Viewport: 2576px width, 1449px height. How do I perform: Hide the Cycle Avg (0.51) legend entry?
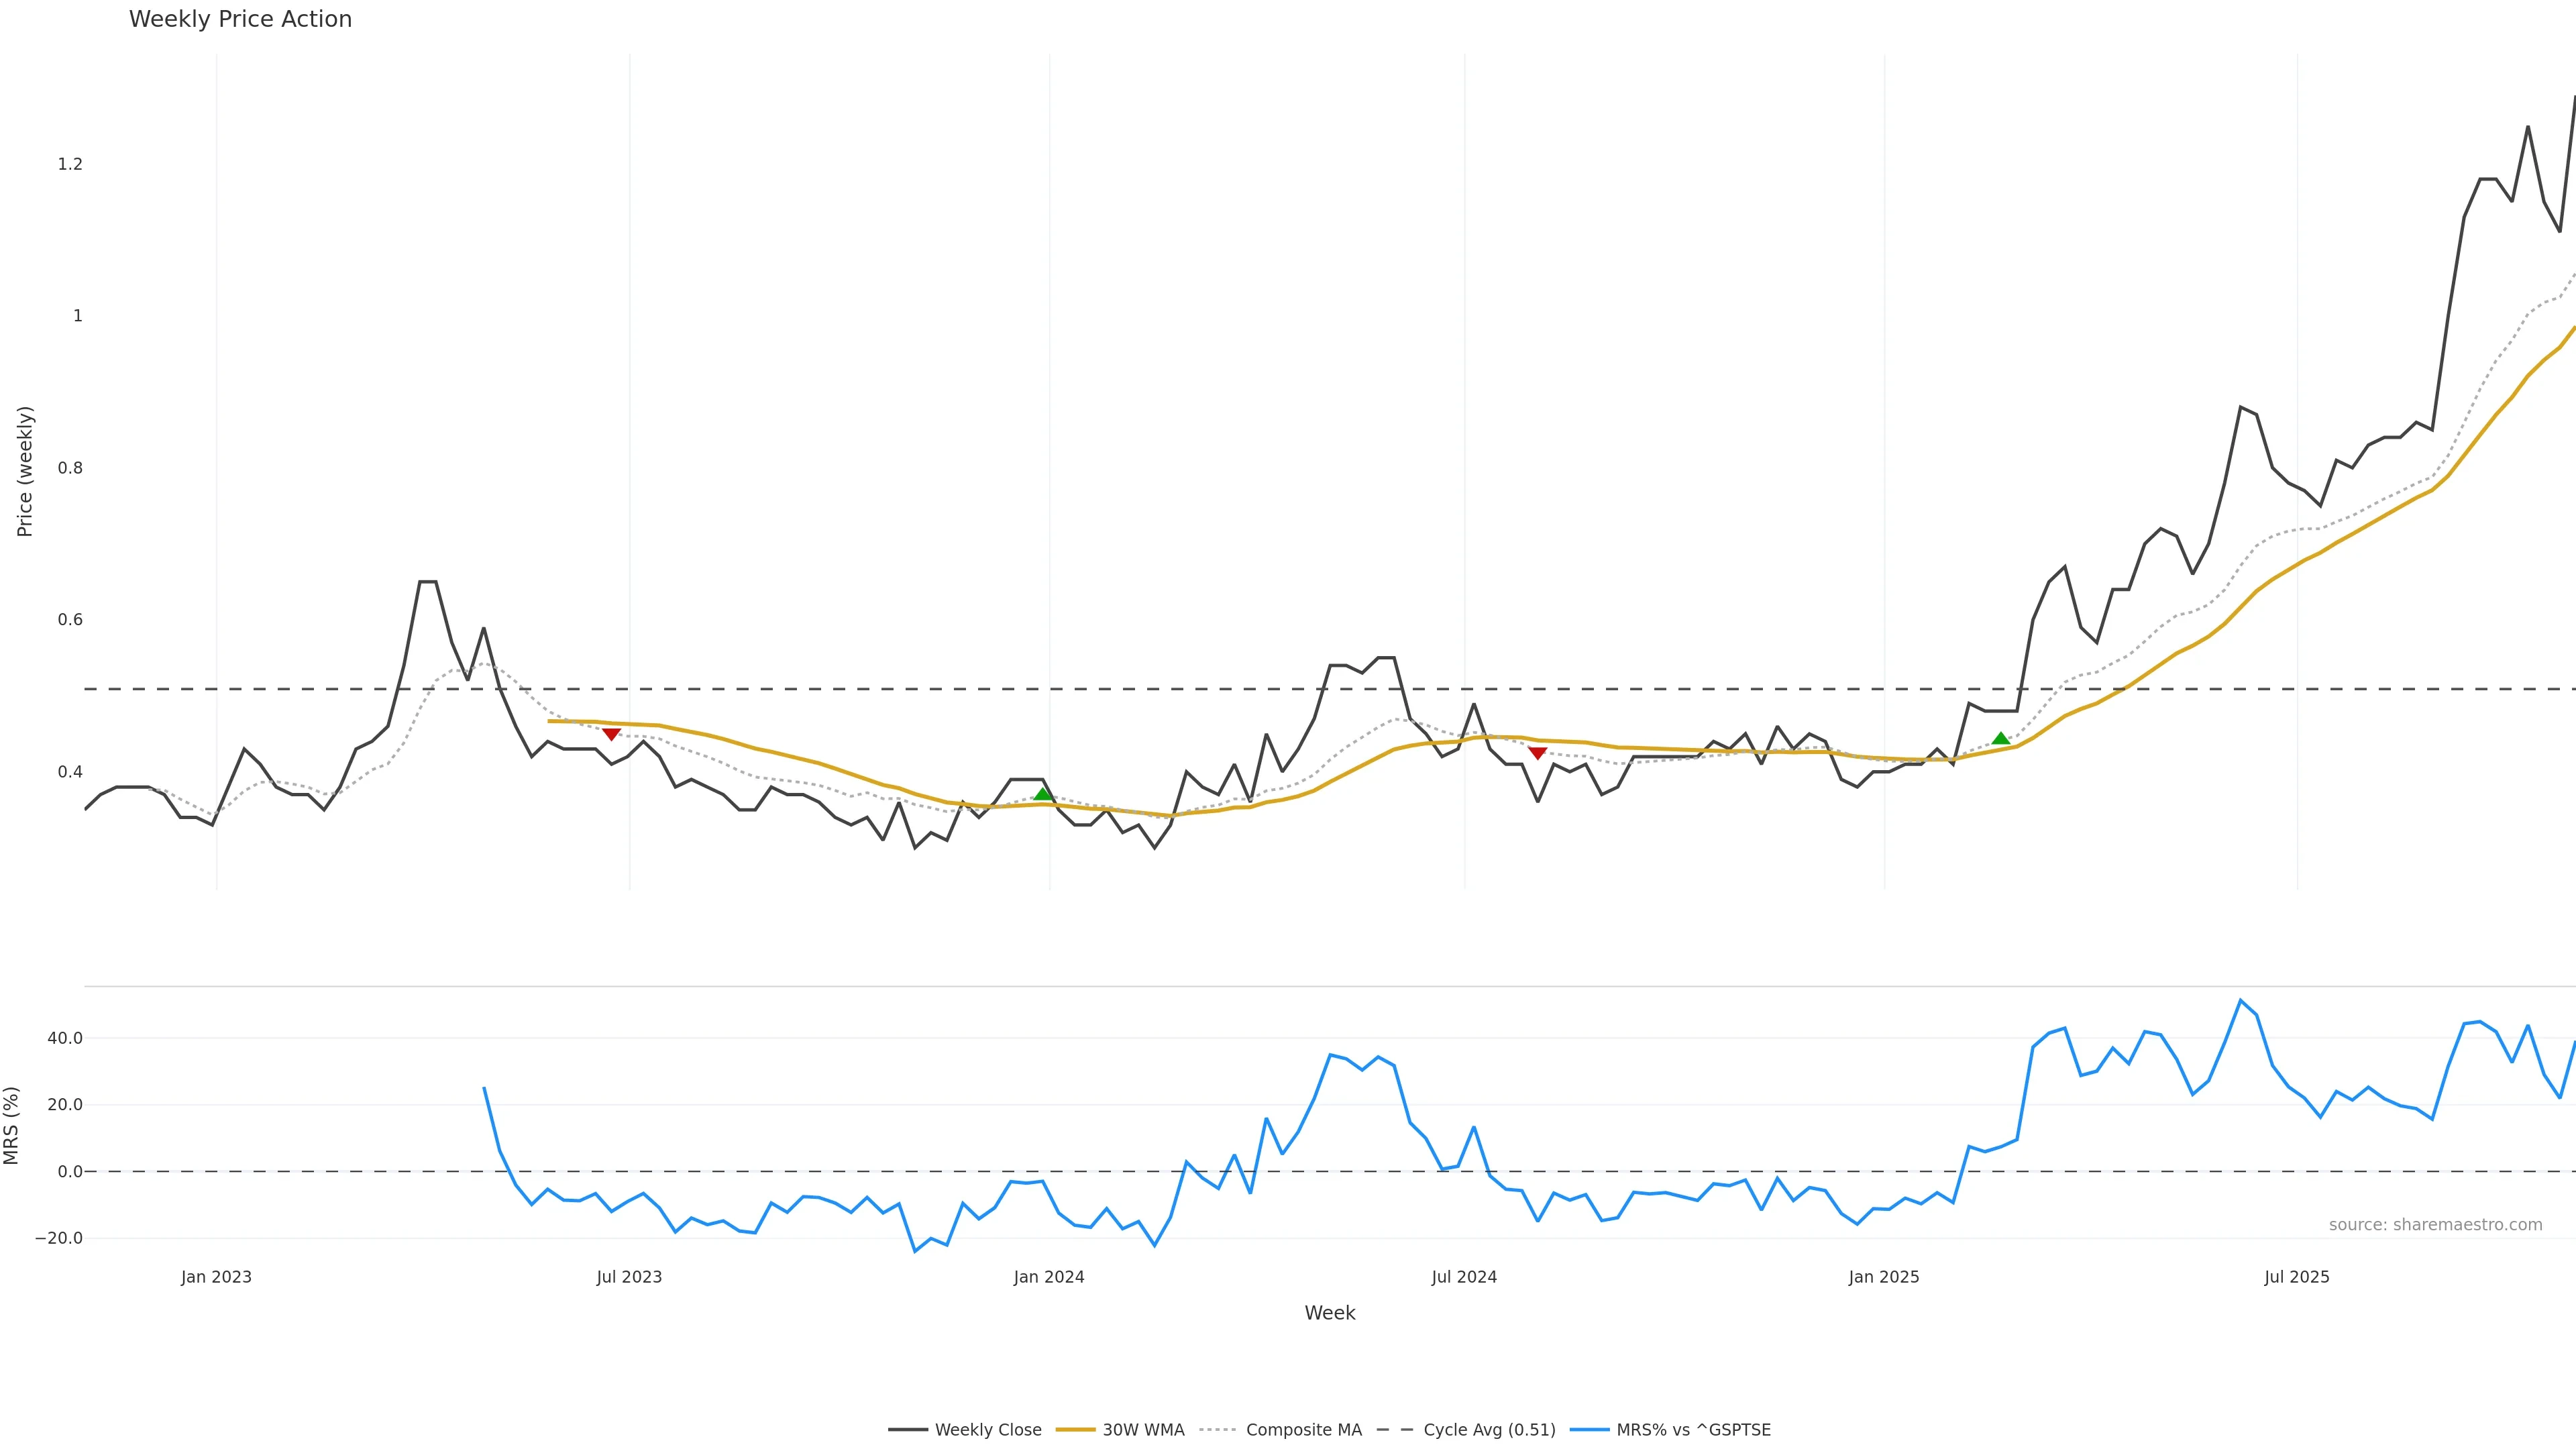(x=1489, y=1430)
